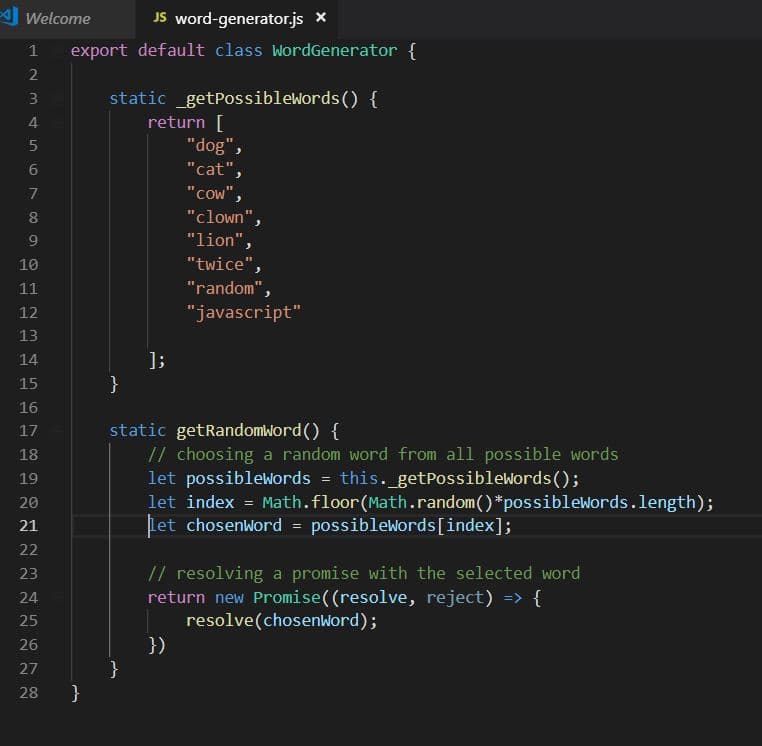Click the 'export' keyword on line 1

coord(99,51)
